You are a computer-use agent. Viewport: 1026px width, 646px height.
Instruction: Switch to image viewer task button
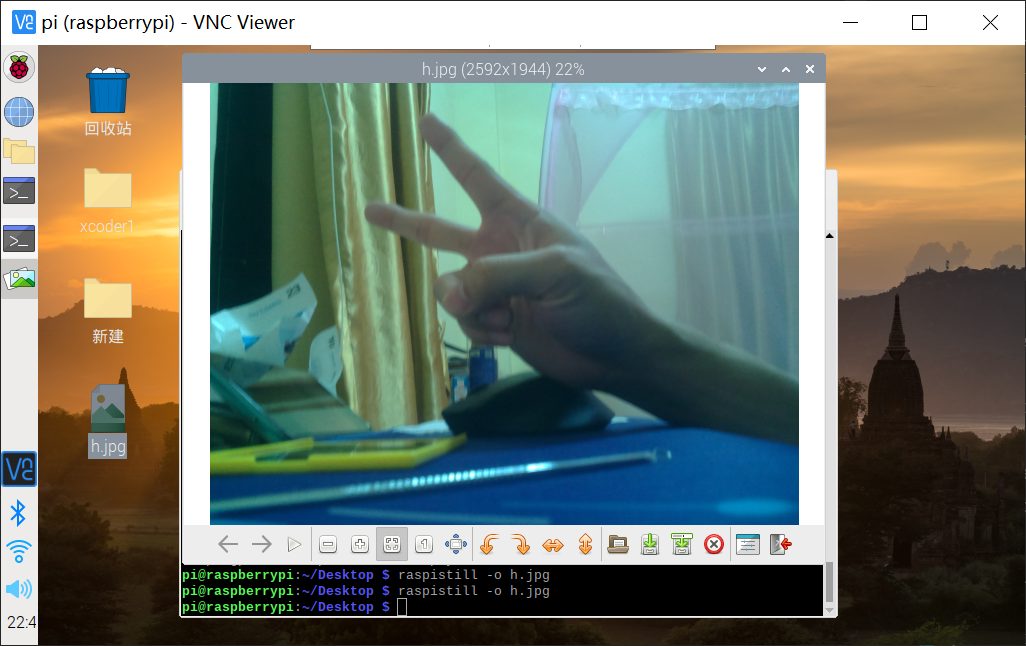pyautogui.click(x=19, y=279)
